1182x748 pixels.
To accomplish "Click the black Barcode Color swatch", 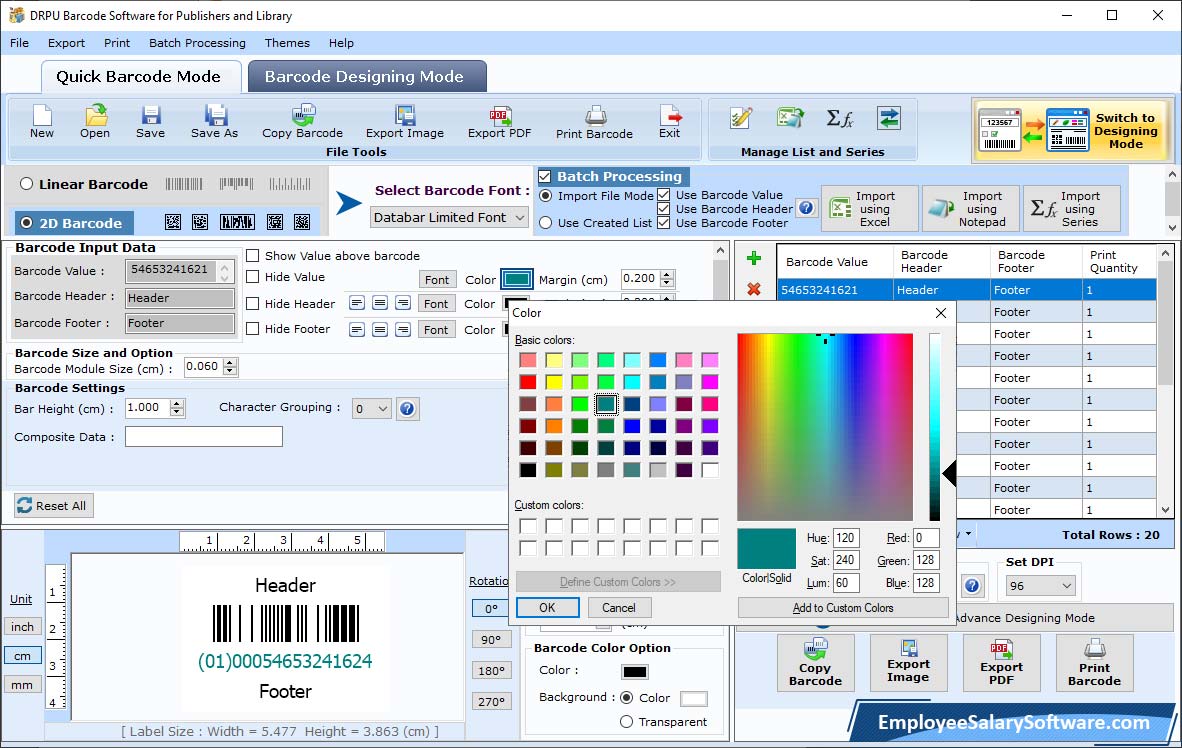I will coord(635,672).
